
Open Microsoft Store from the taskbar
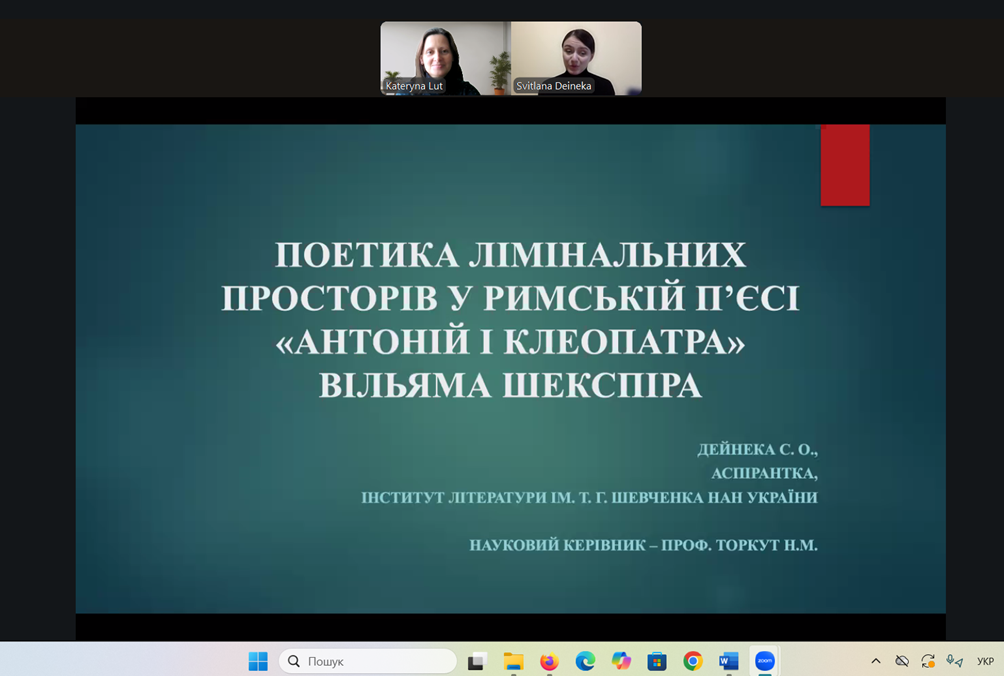coord(657,661)
